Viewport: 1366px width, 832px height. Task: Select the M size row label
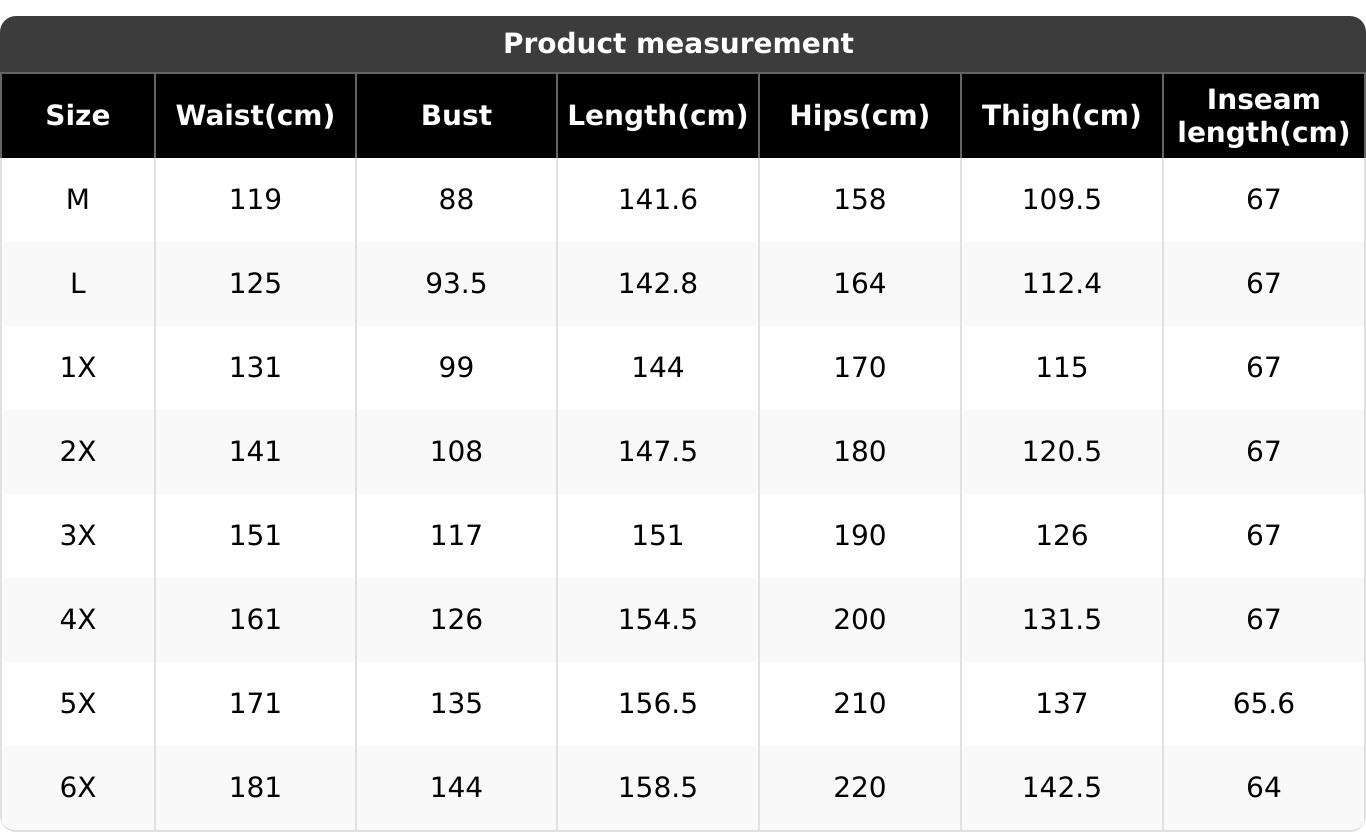click(x=78, y=200)
